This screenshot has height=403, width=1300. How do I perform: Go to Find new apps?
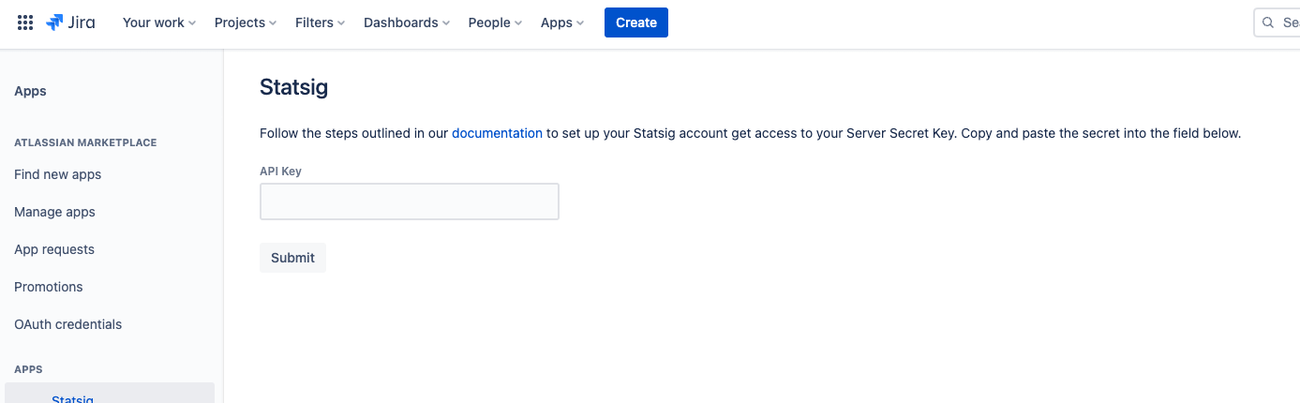point(58,174)
